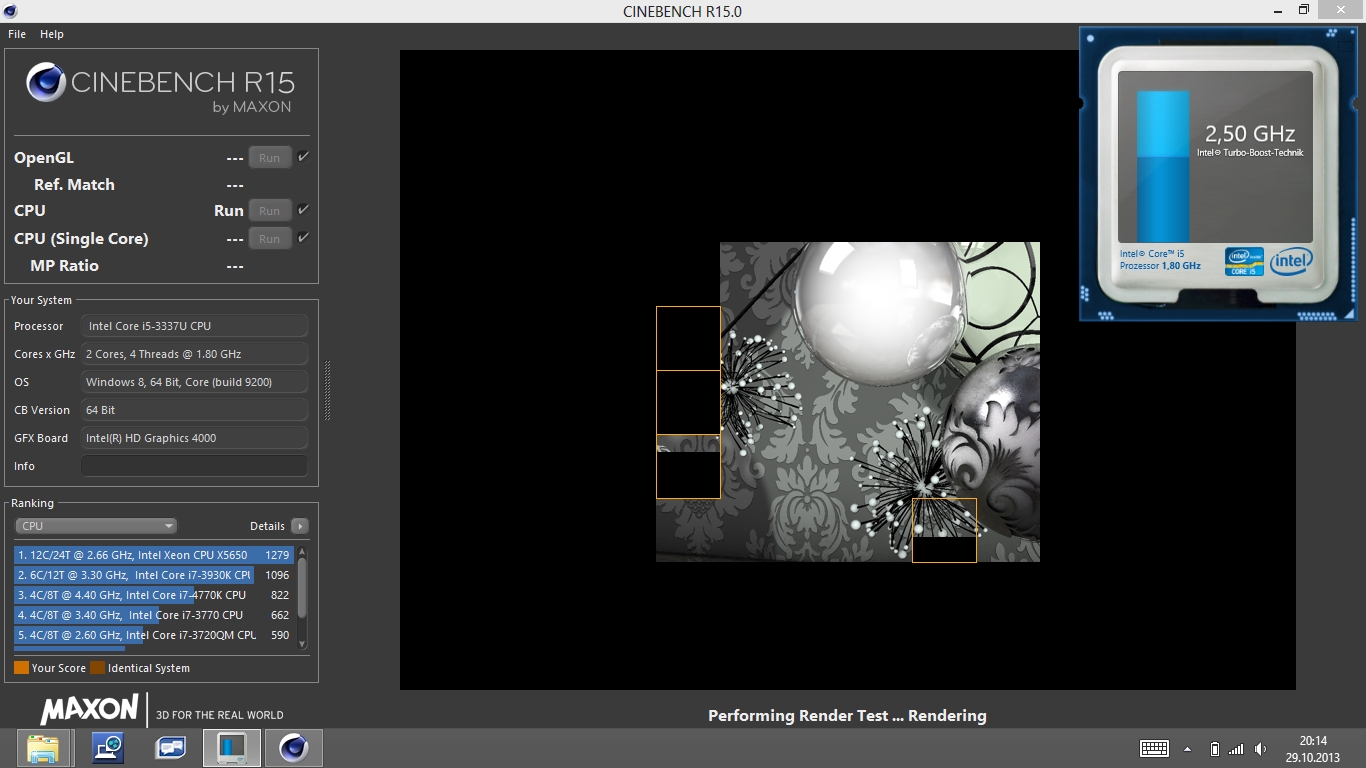Click the status text Performing Render Test

tap(847, 715)
